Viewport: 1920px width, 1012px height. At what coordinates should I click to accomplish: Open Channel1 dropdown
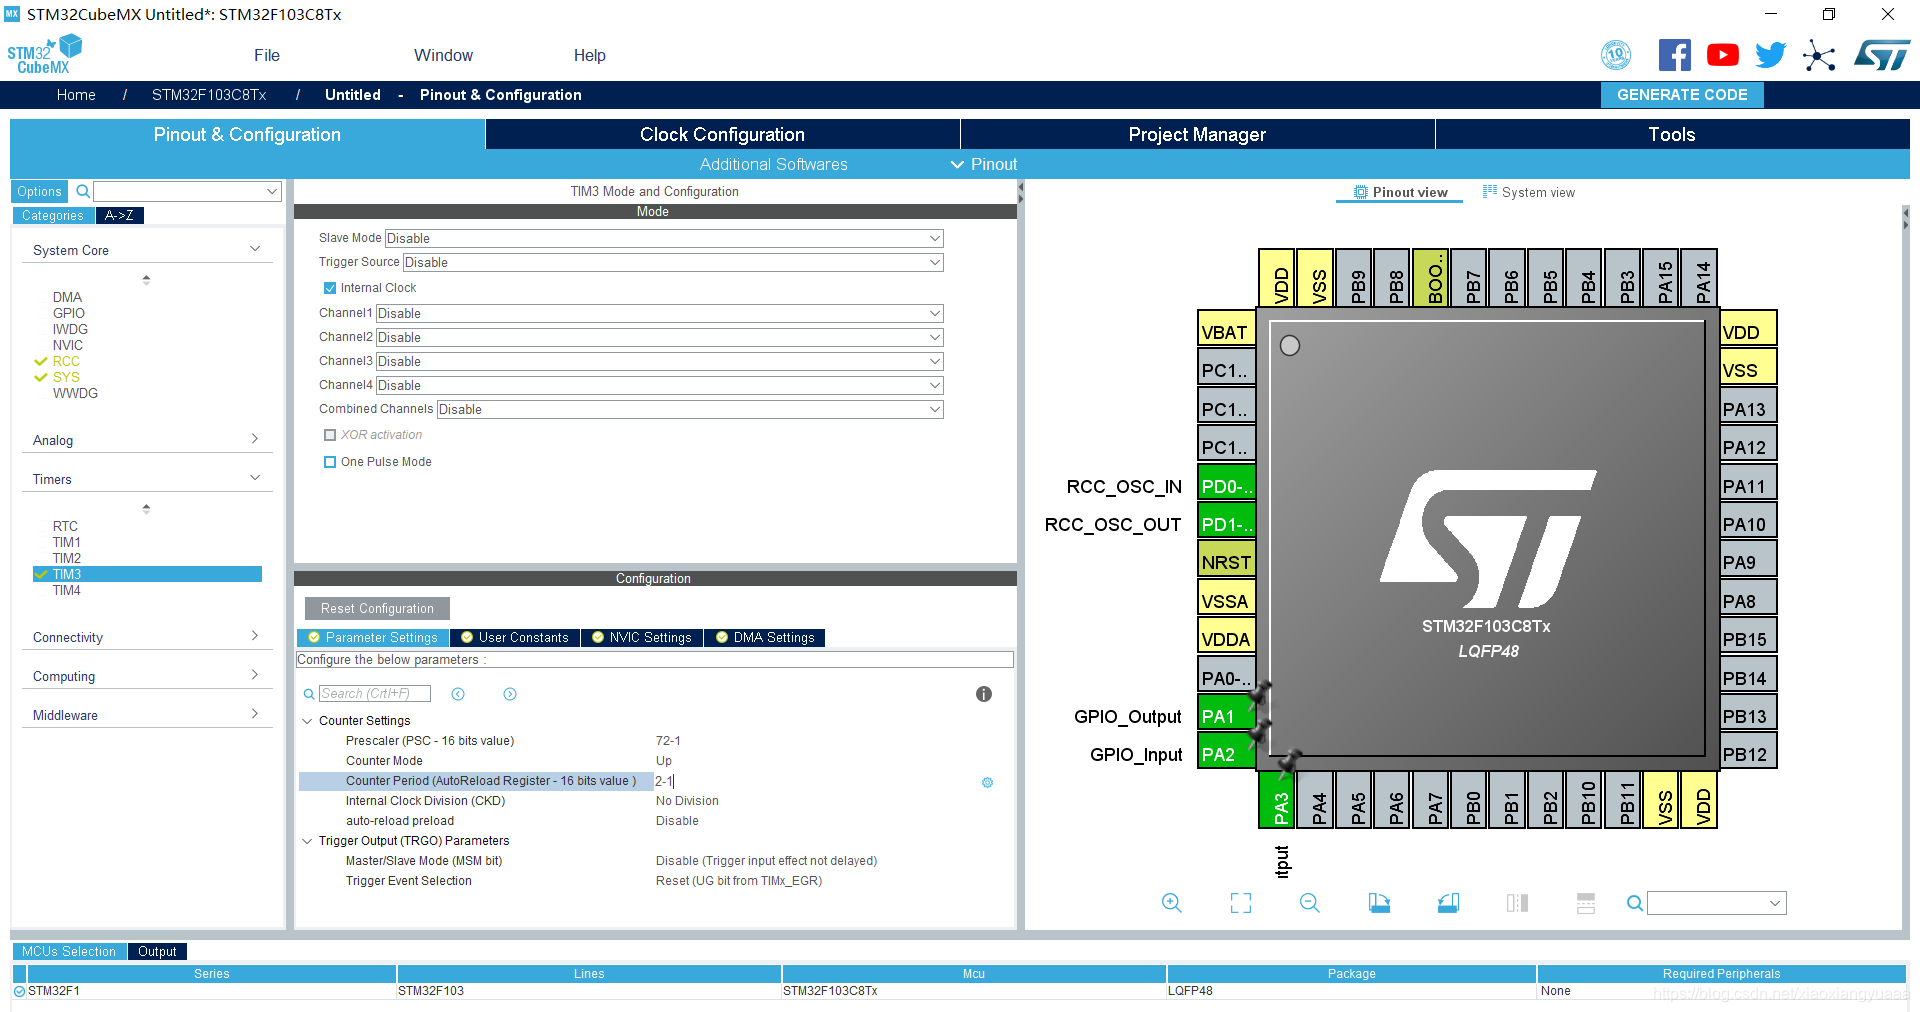pyautogui.click(x=659, y=313)
